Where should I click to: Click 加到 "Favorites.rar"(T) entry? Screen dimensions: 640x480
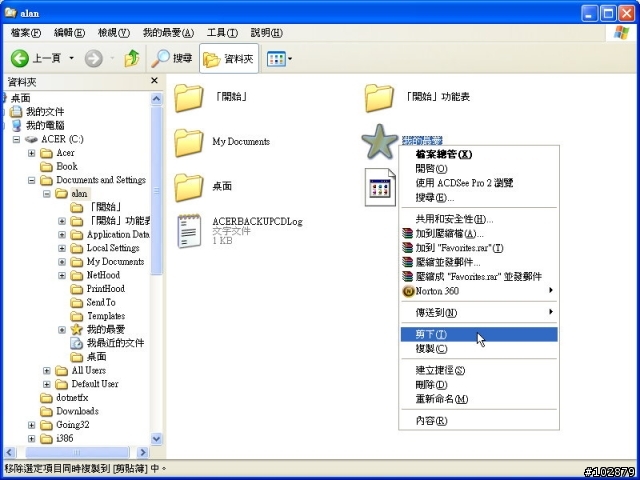[x=479, y=248]
